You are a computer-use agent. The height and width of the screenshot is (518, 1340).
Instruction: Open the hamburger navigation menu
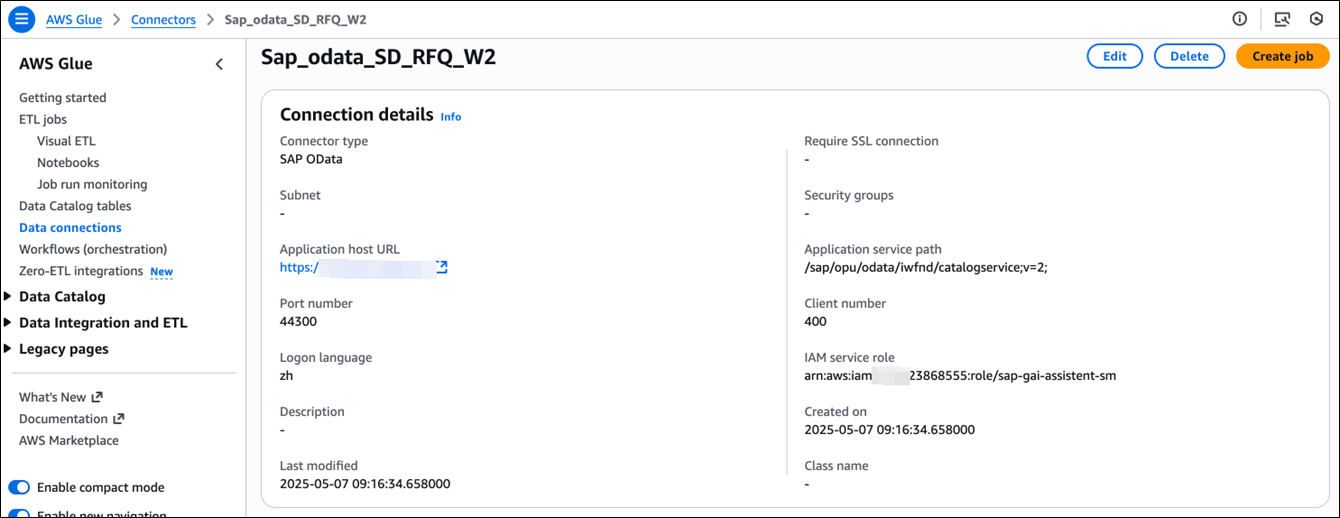point(21,19)
